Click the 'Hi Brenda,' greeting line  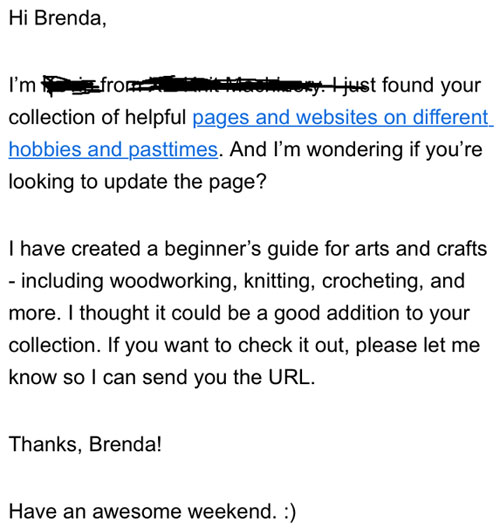(58, 18)
